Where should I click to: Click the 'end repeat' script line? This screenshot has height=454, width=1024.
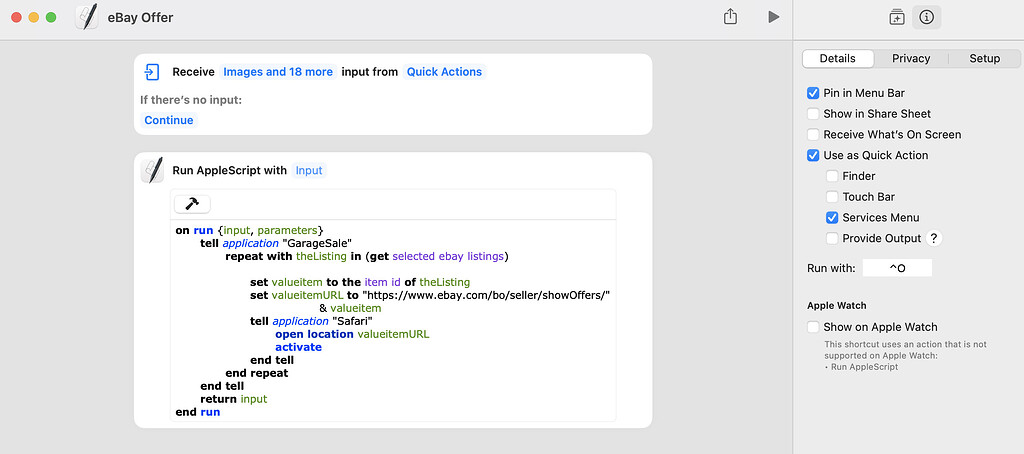click(257, 373)
